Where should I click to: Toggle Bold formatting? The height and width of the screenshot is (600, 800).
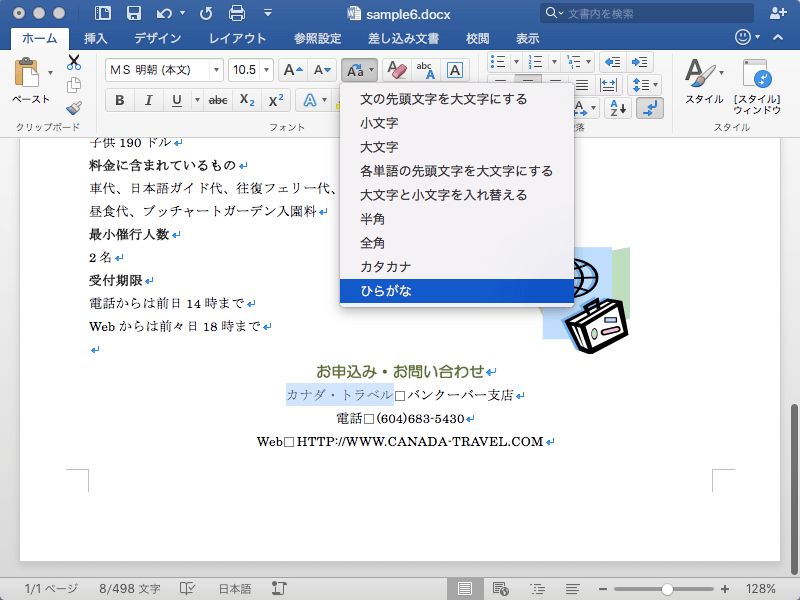(120, 100)
